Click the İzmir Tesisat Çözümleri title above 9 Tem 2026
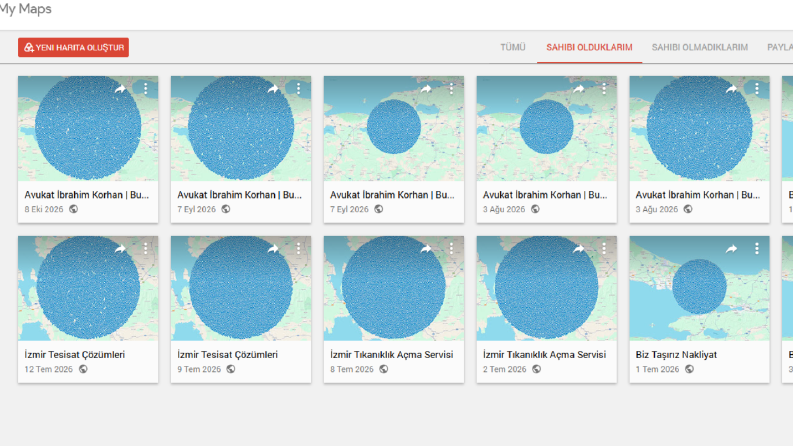This screenshot has height=446, width=793. pyautogui.click(x=228, y=354)
